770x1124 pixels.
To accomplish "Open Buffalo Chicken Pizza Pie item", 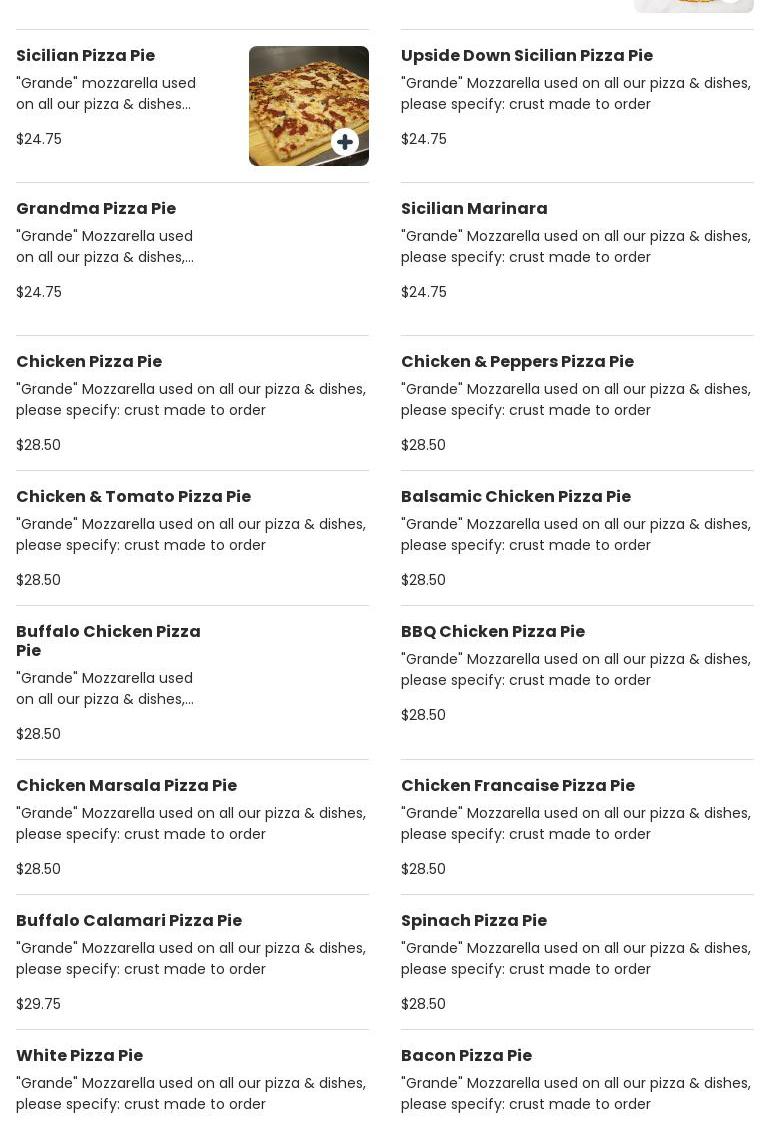I will pos(108,640).
